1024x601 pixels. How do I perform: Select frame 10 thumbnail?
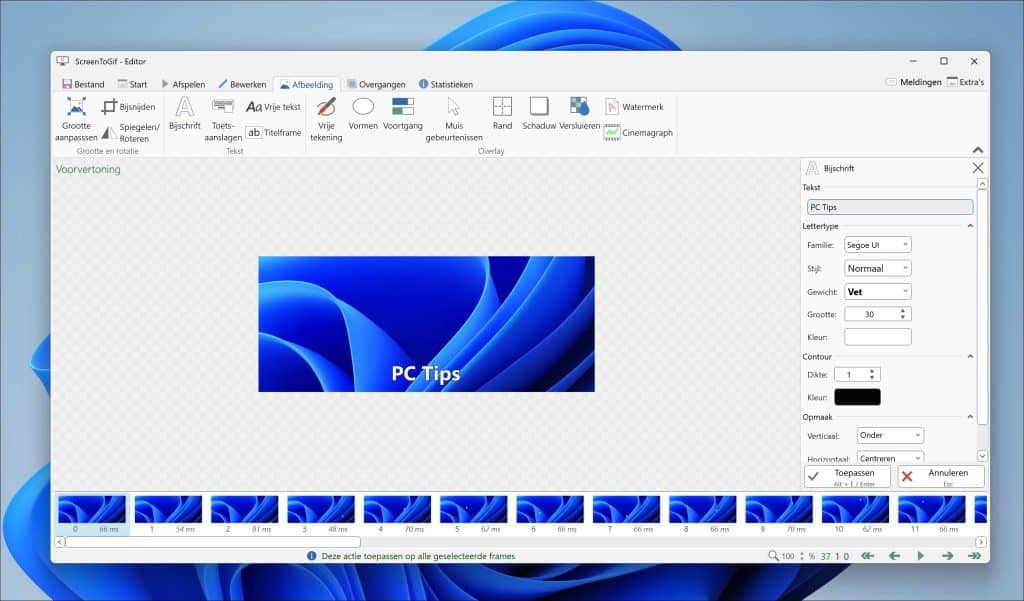(x=855, y=514)
